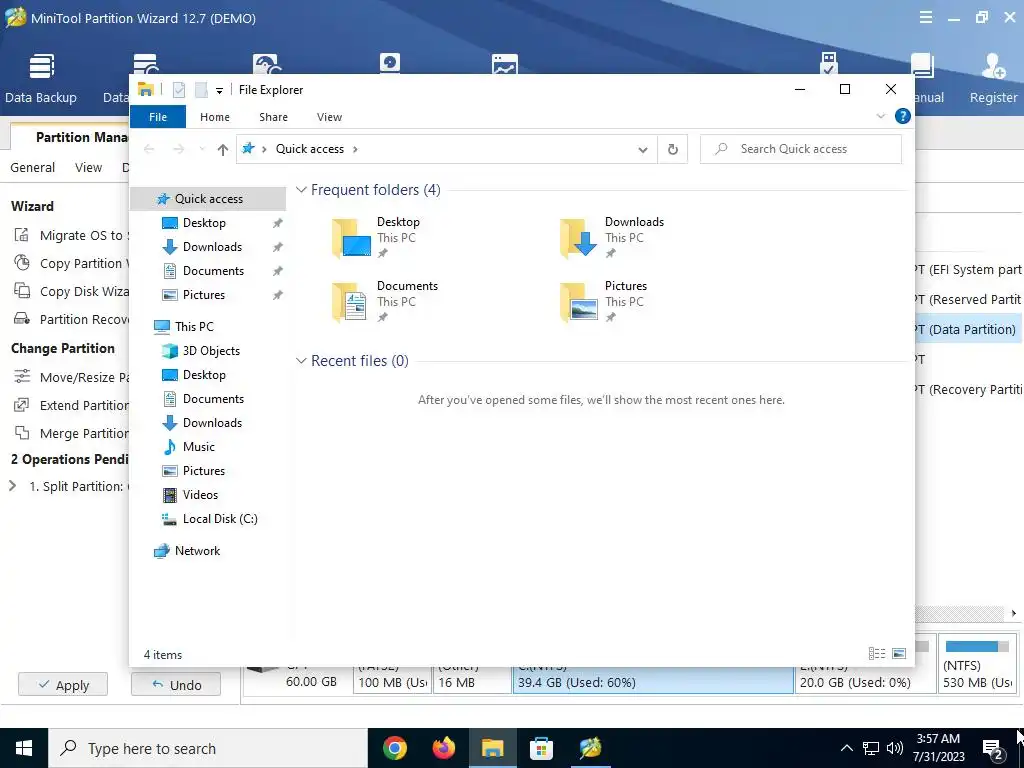The width and height of the screenshot is (1024, 768).
Task: Click Move/Resize Partition icon
Action: pyautogui.click(x=22, y=377)
